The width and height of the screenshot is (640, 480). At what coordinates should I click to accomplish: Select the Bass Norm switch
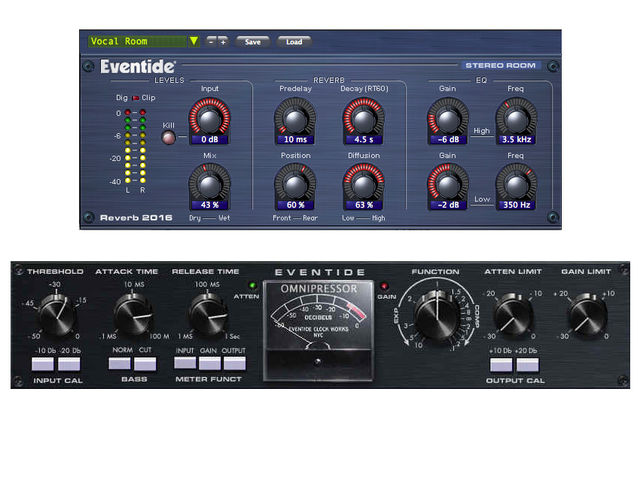(x=120, y=363)
